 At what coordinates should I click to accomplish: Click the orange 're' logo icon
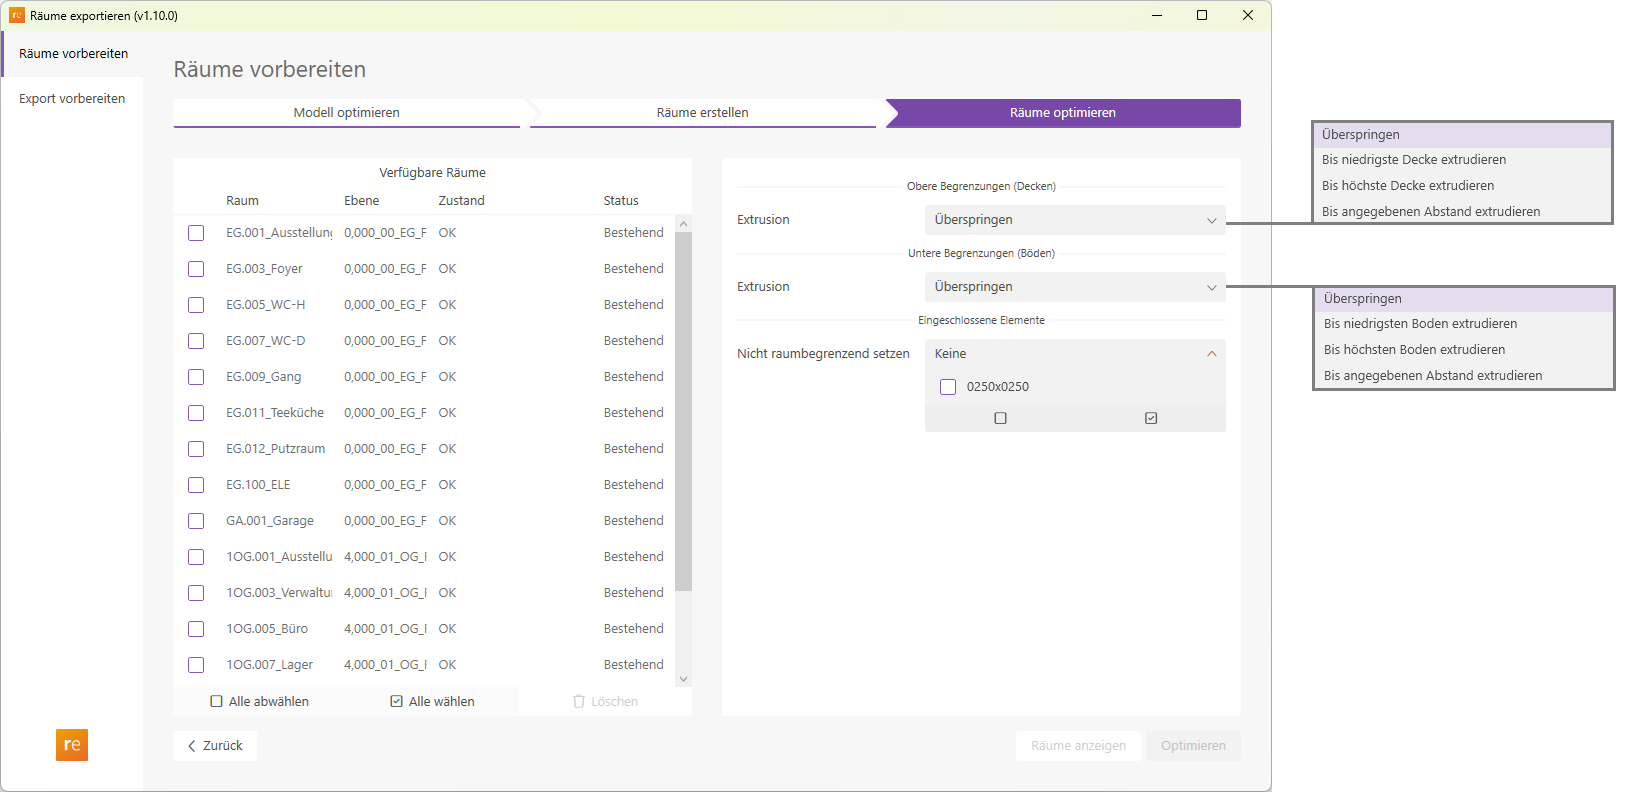click(x=72, y=745)
